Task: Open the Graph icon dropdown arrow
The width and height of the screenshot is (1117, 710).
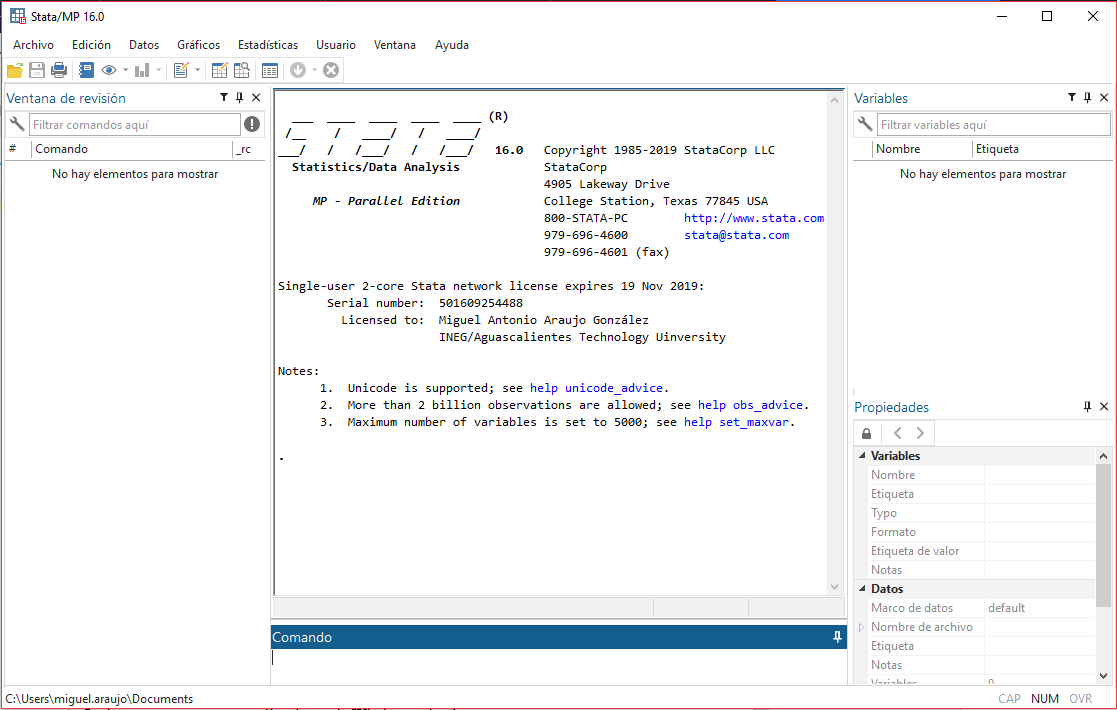Action: tap(158, 70)
